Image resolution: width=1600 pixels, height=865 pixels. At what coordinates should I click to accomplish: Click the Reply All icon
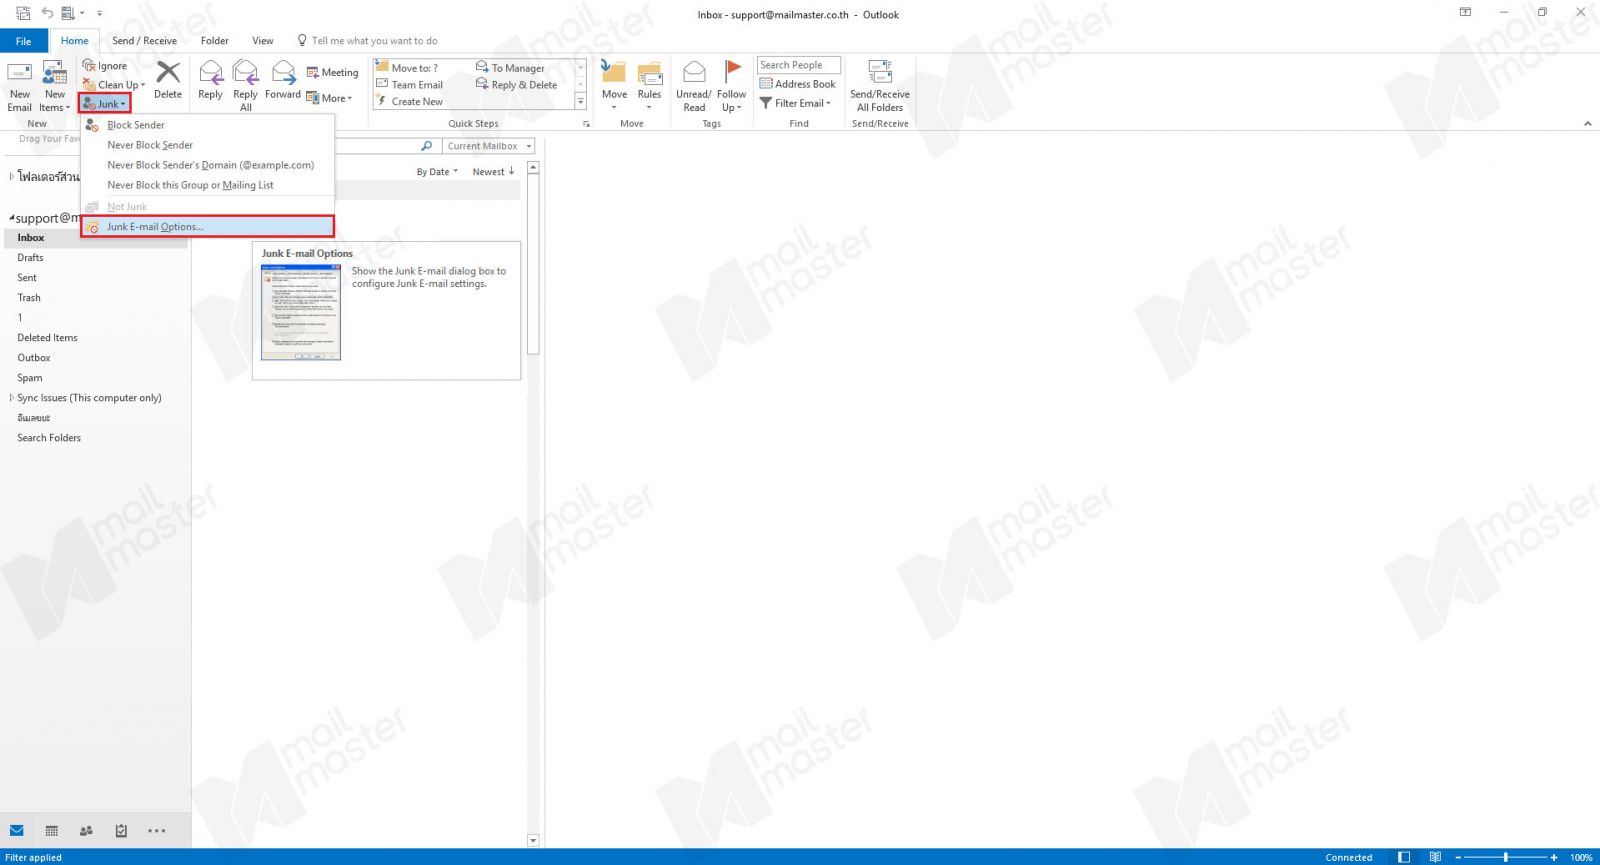coord(245,72)
